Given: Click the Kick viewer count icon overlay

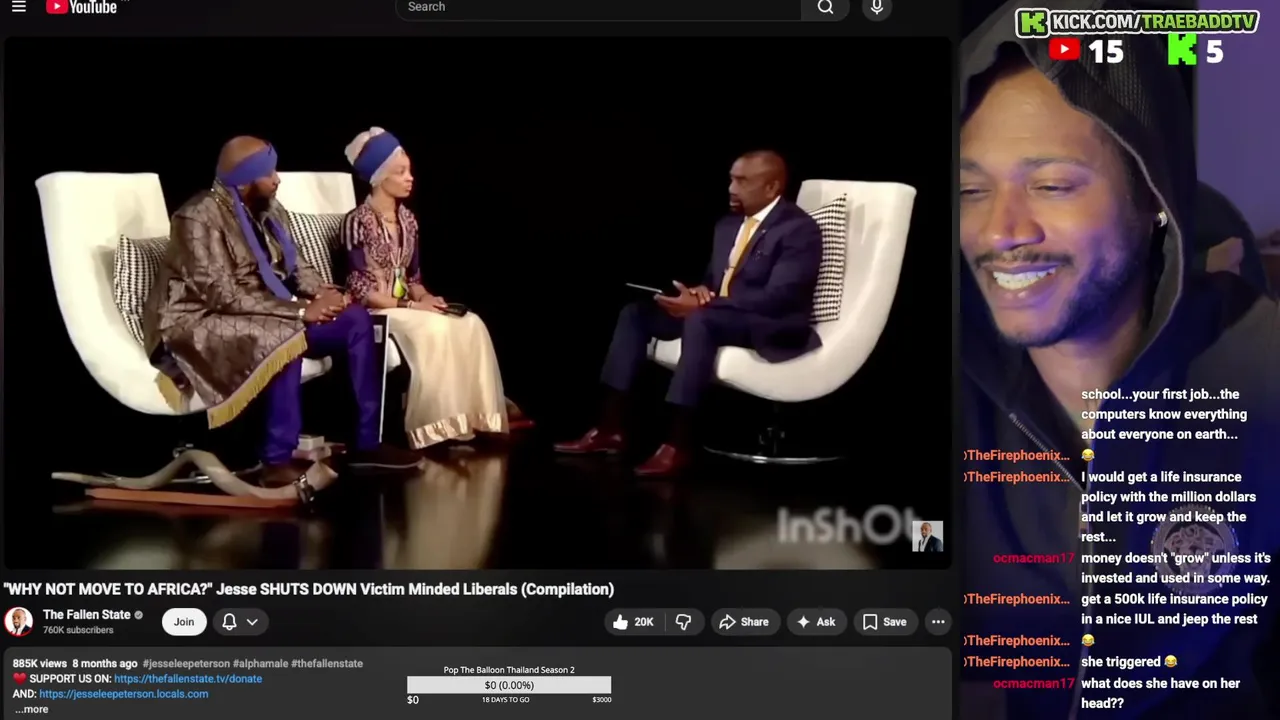Looking at the screenshot, I should pyautogui.click(x=1182, y=50).
